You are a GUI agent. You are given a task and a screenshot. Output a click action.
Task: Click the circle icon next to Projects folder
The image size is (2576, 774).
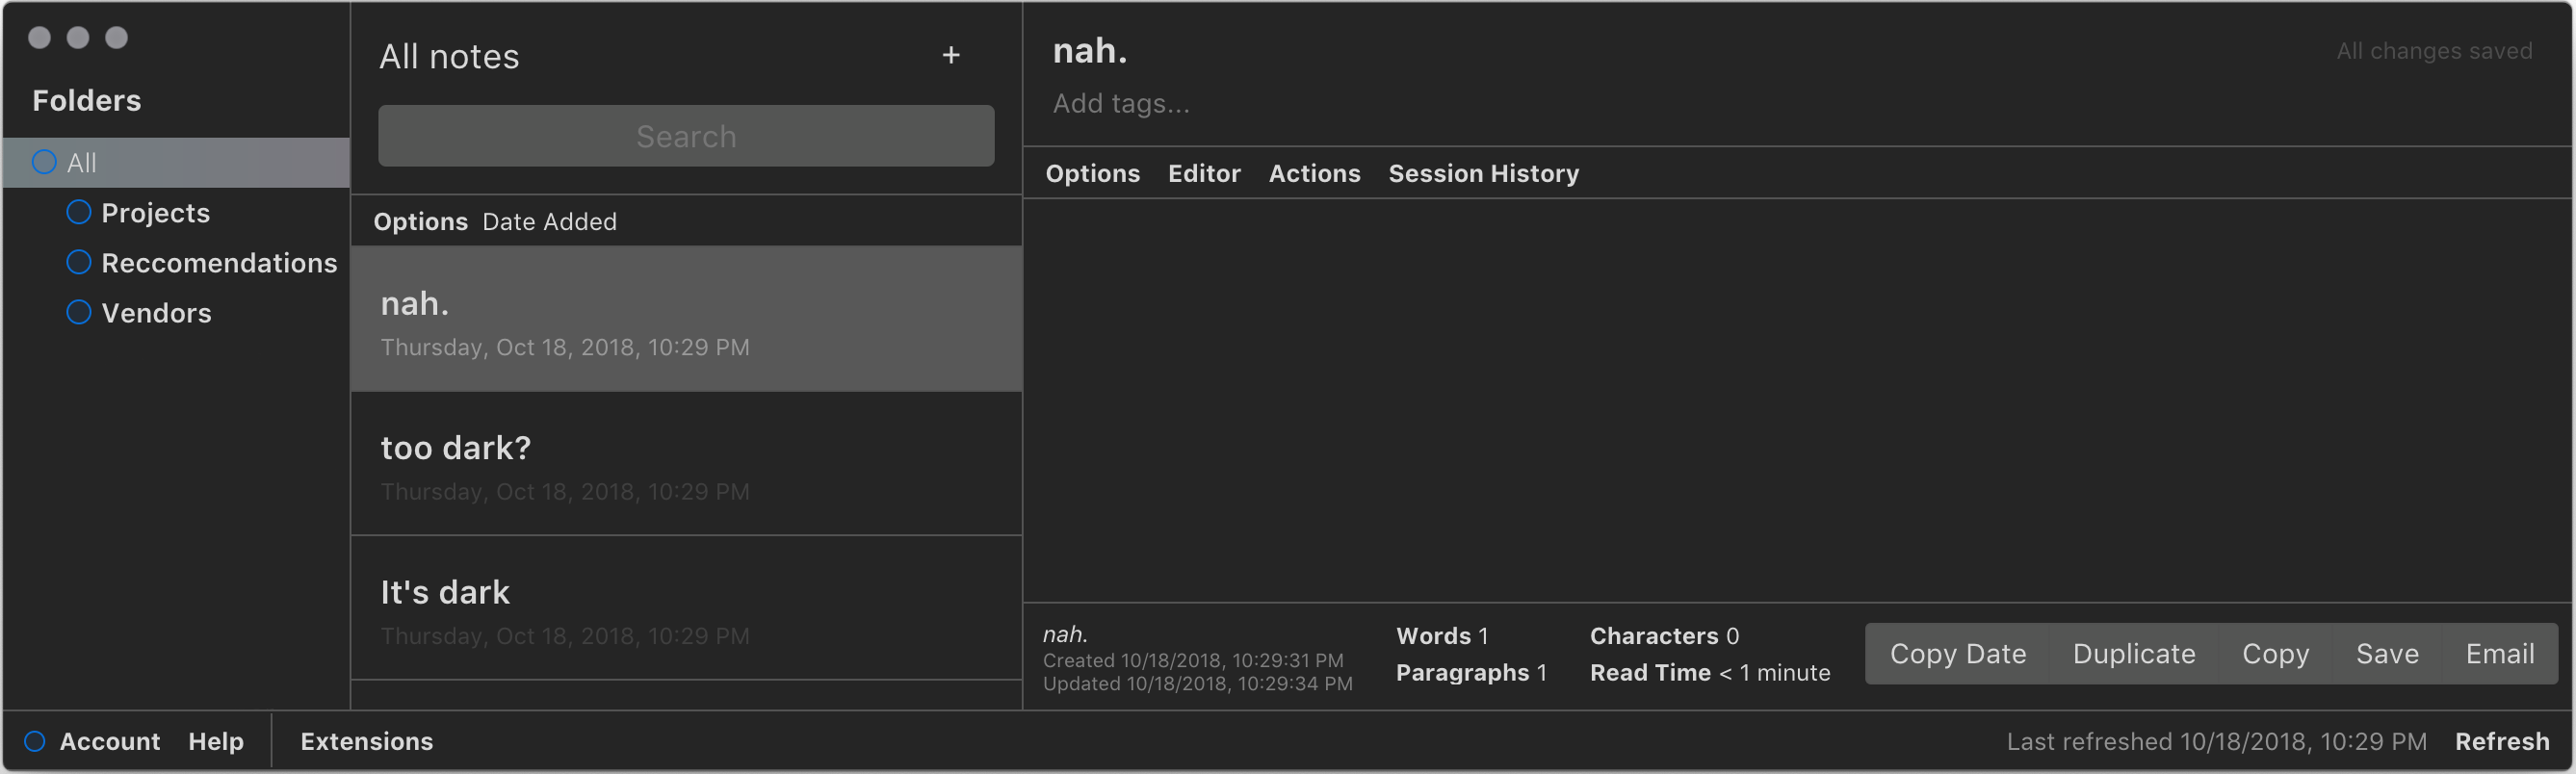coord(79,212)
